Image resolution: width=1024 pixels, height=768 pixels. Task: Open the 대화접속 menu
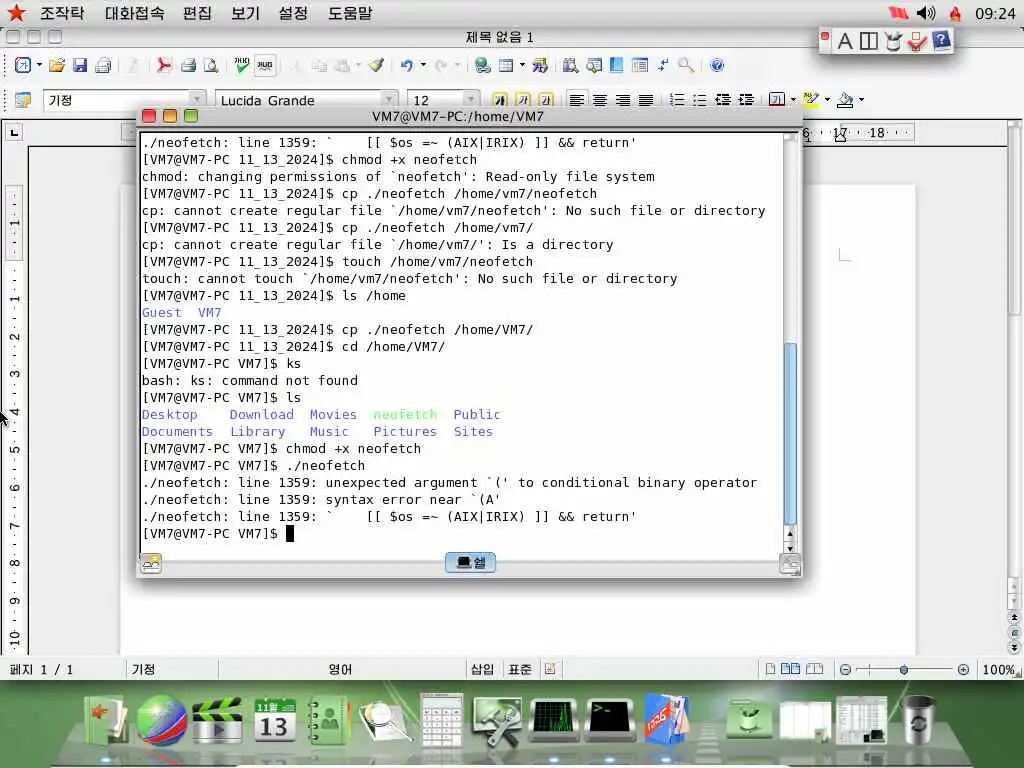pyautogui.click(x=135, y=13)
